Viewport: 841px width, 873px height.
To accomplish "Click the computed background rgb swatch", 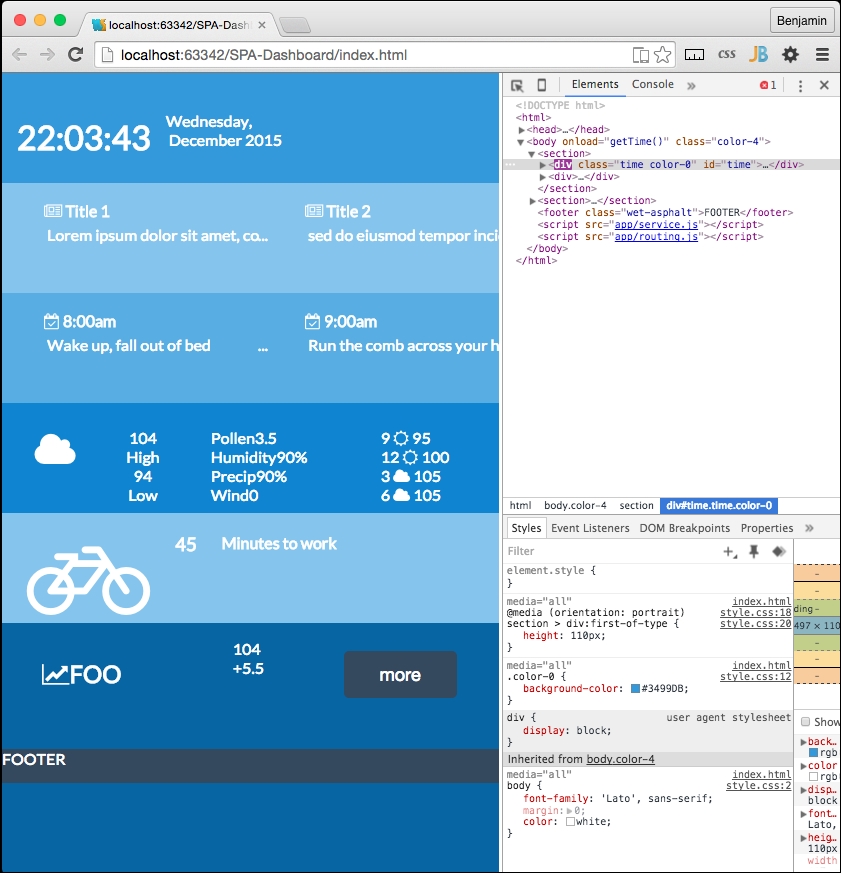I will point(813,753).
